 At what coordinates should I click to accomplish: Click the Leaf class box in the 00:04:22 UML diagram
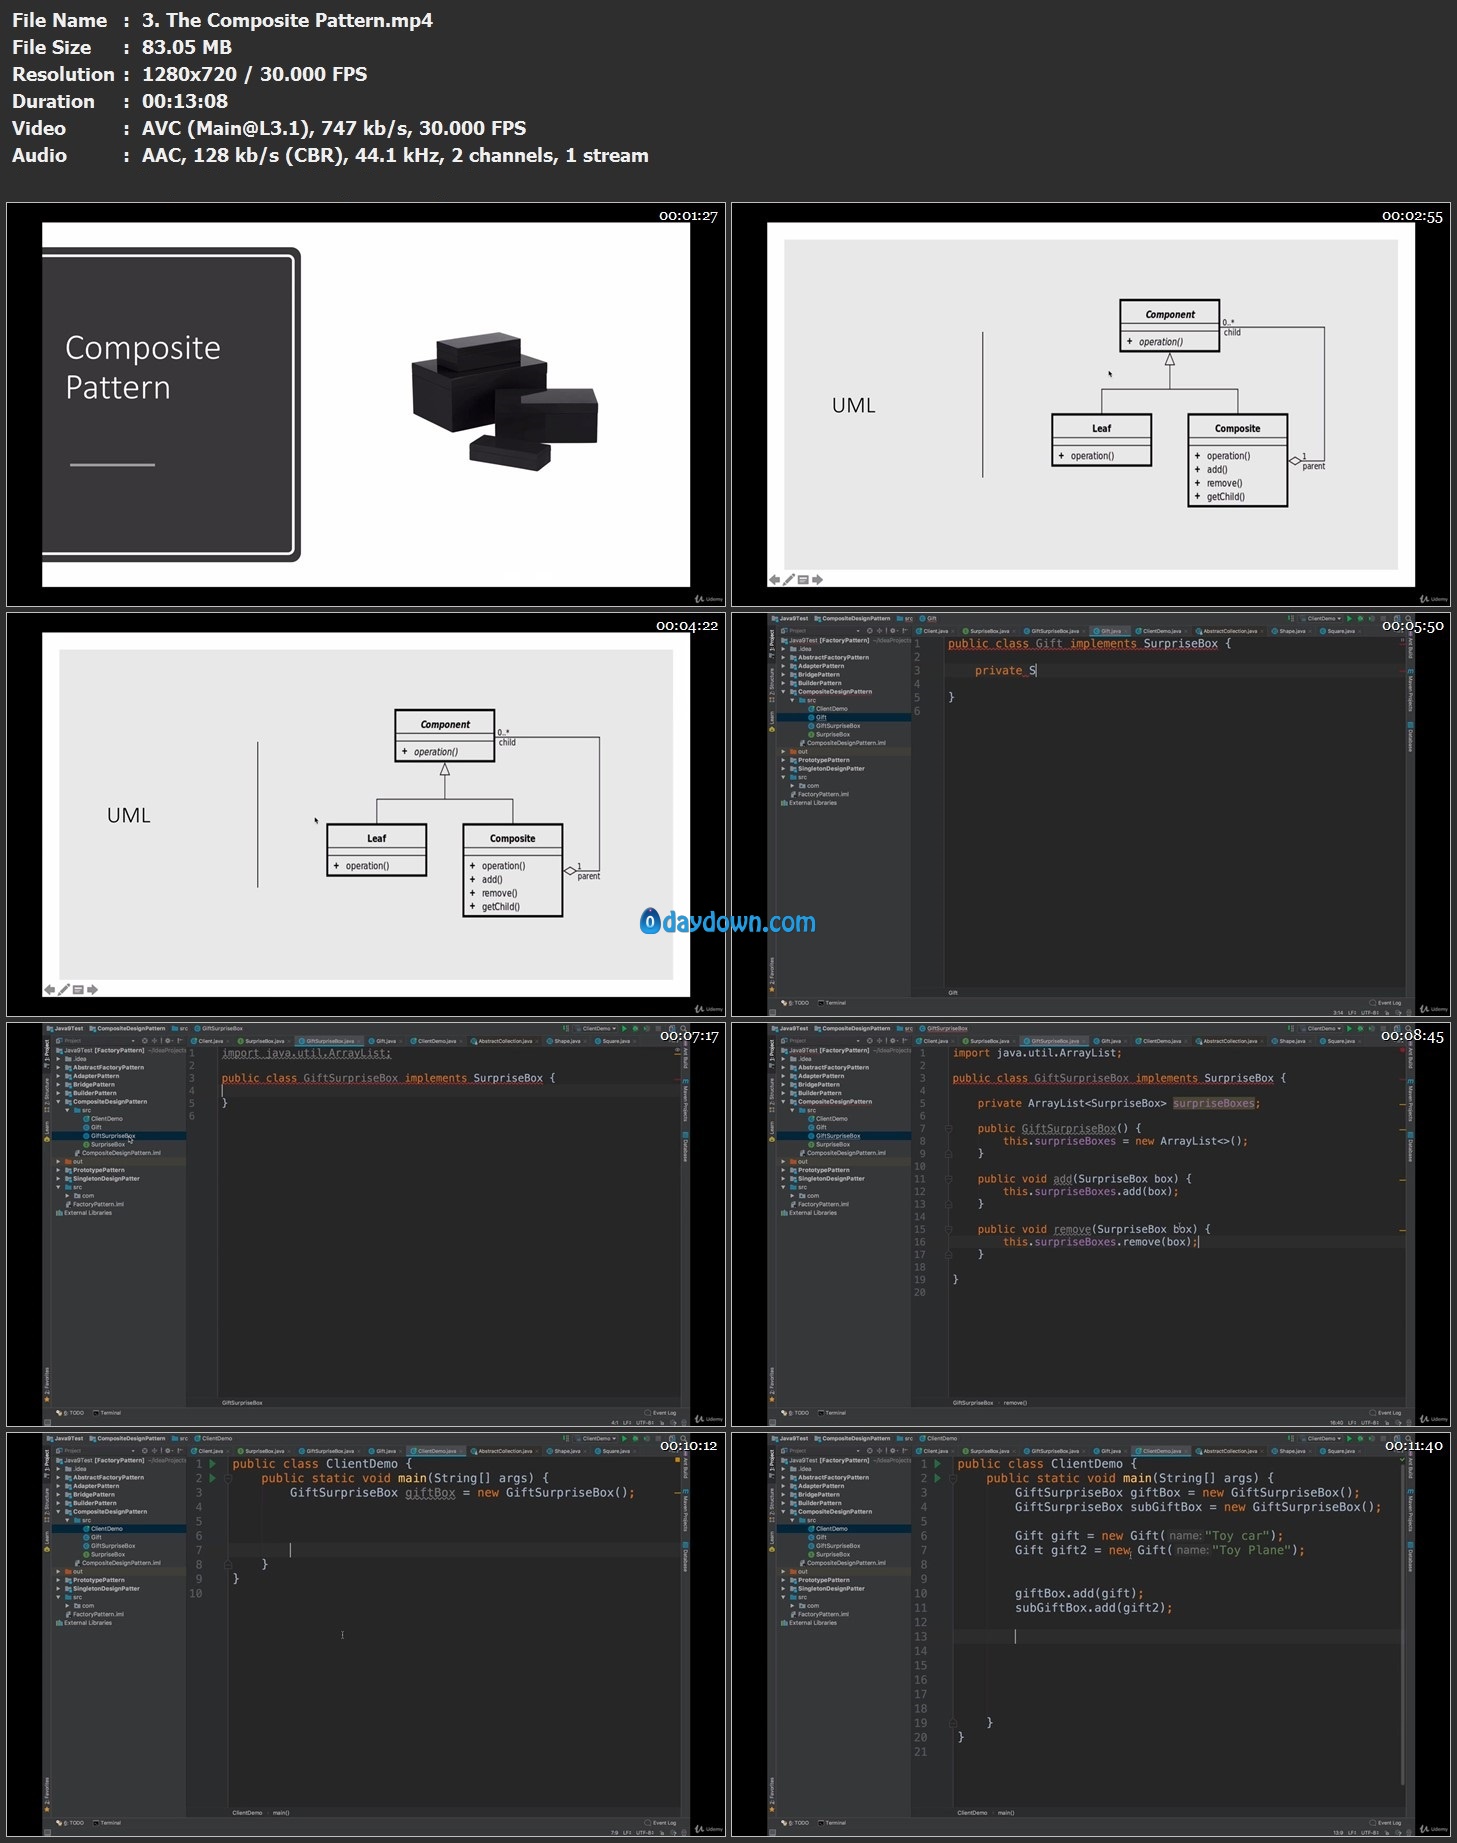(376, 850)
